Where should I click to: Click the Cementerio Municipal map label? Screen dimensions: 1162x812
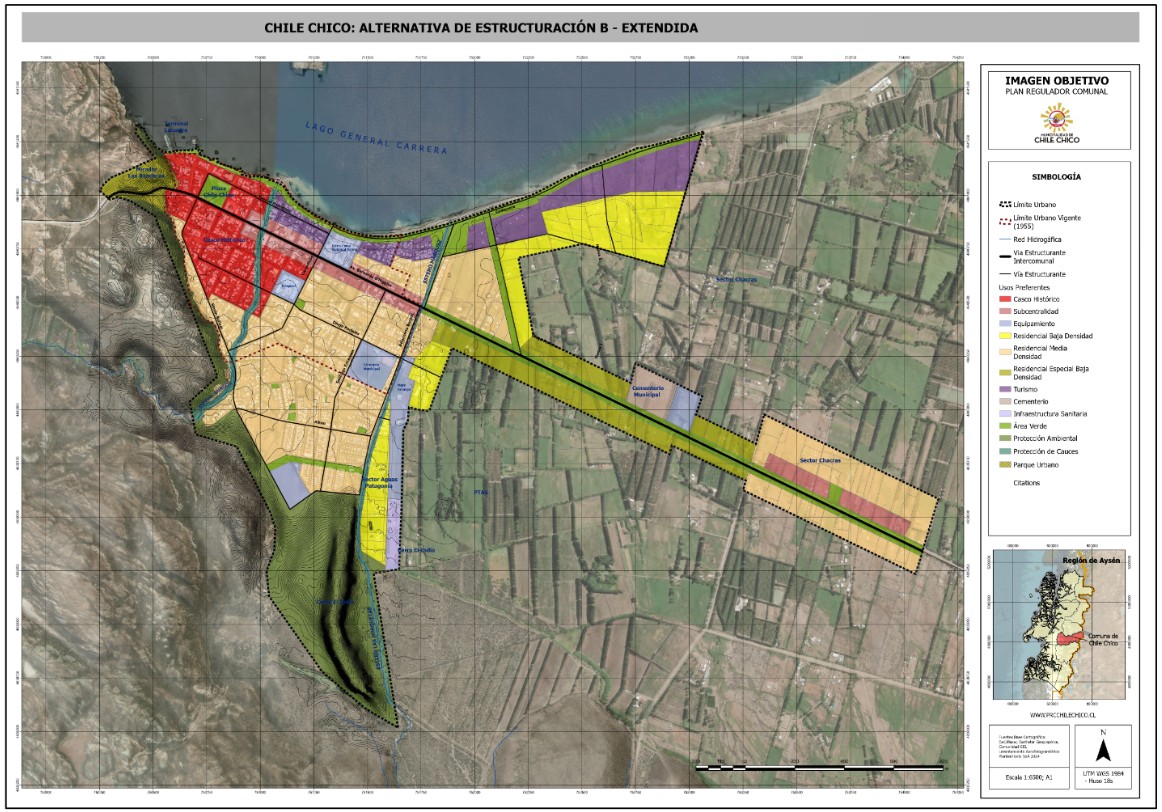650,391
